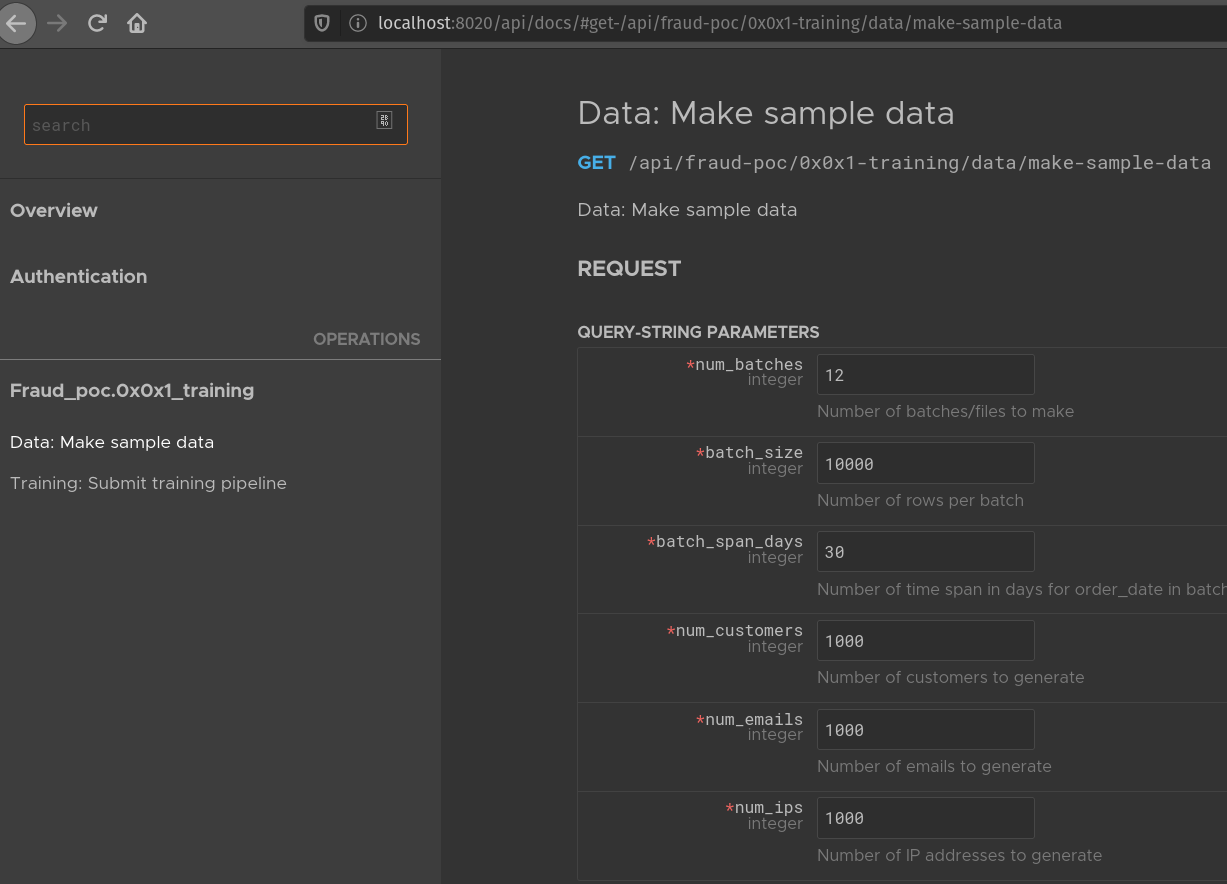Image resolution: width=1227 pixels, height=884 pixels.
Task: Open Data: Make sample data operation
Action: click(x=112, y=442)
